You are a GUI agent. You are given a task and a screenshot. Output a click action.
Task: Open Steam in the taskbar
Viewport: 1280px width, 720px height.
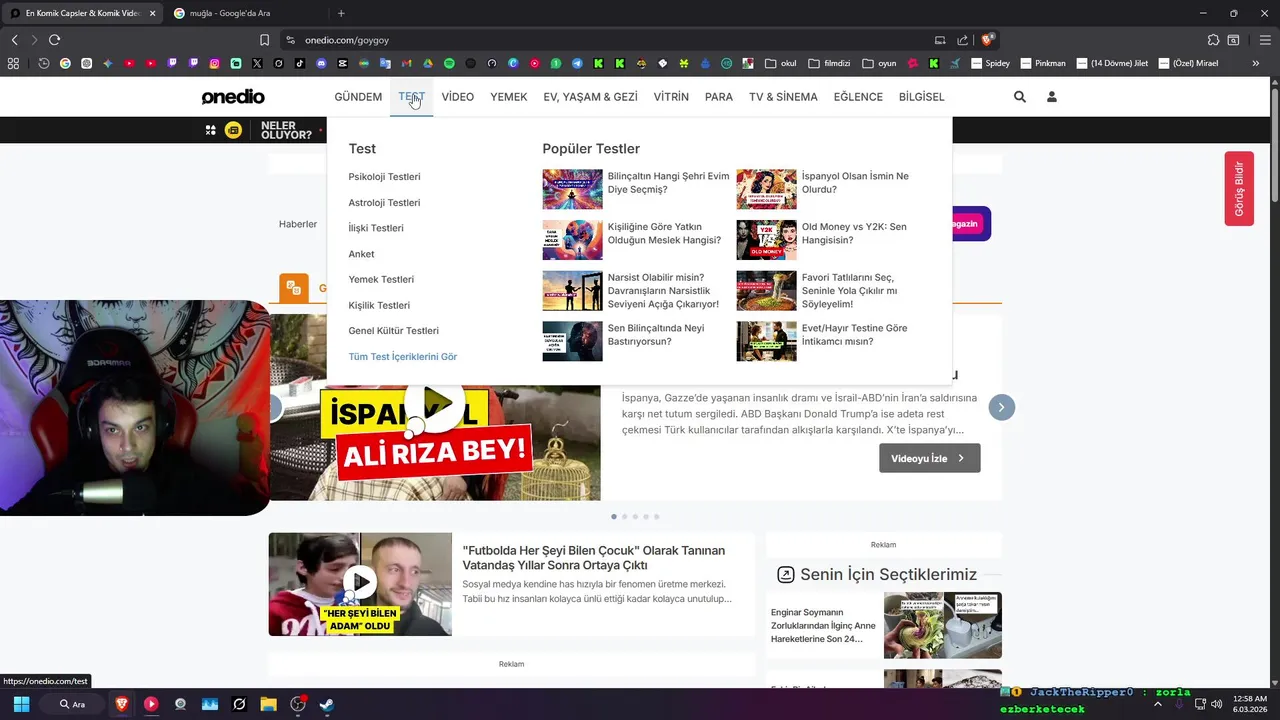coord(326,704)
